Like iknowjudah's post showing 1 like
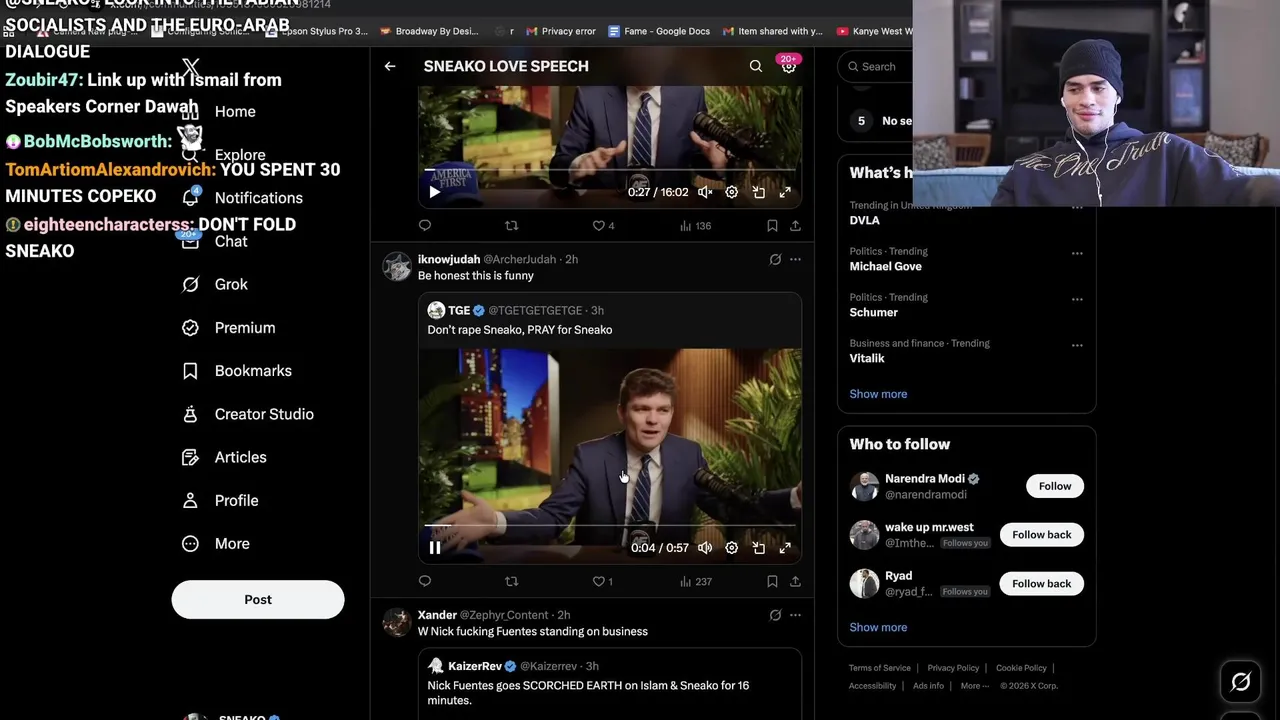The height and width of the screenshot is (720, 1280). [x=602, y=581]
